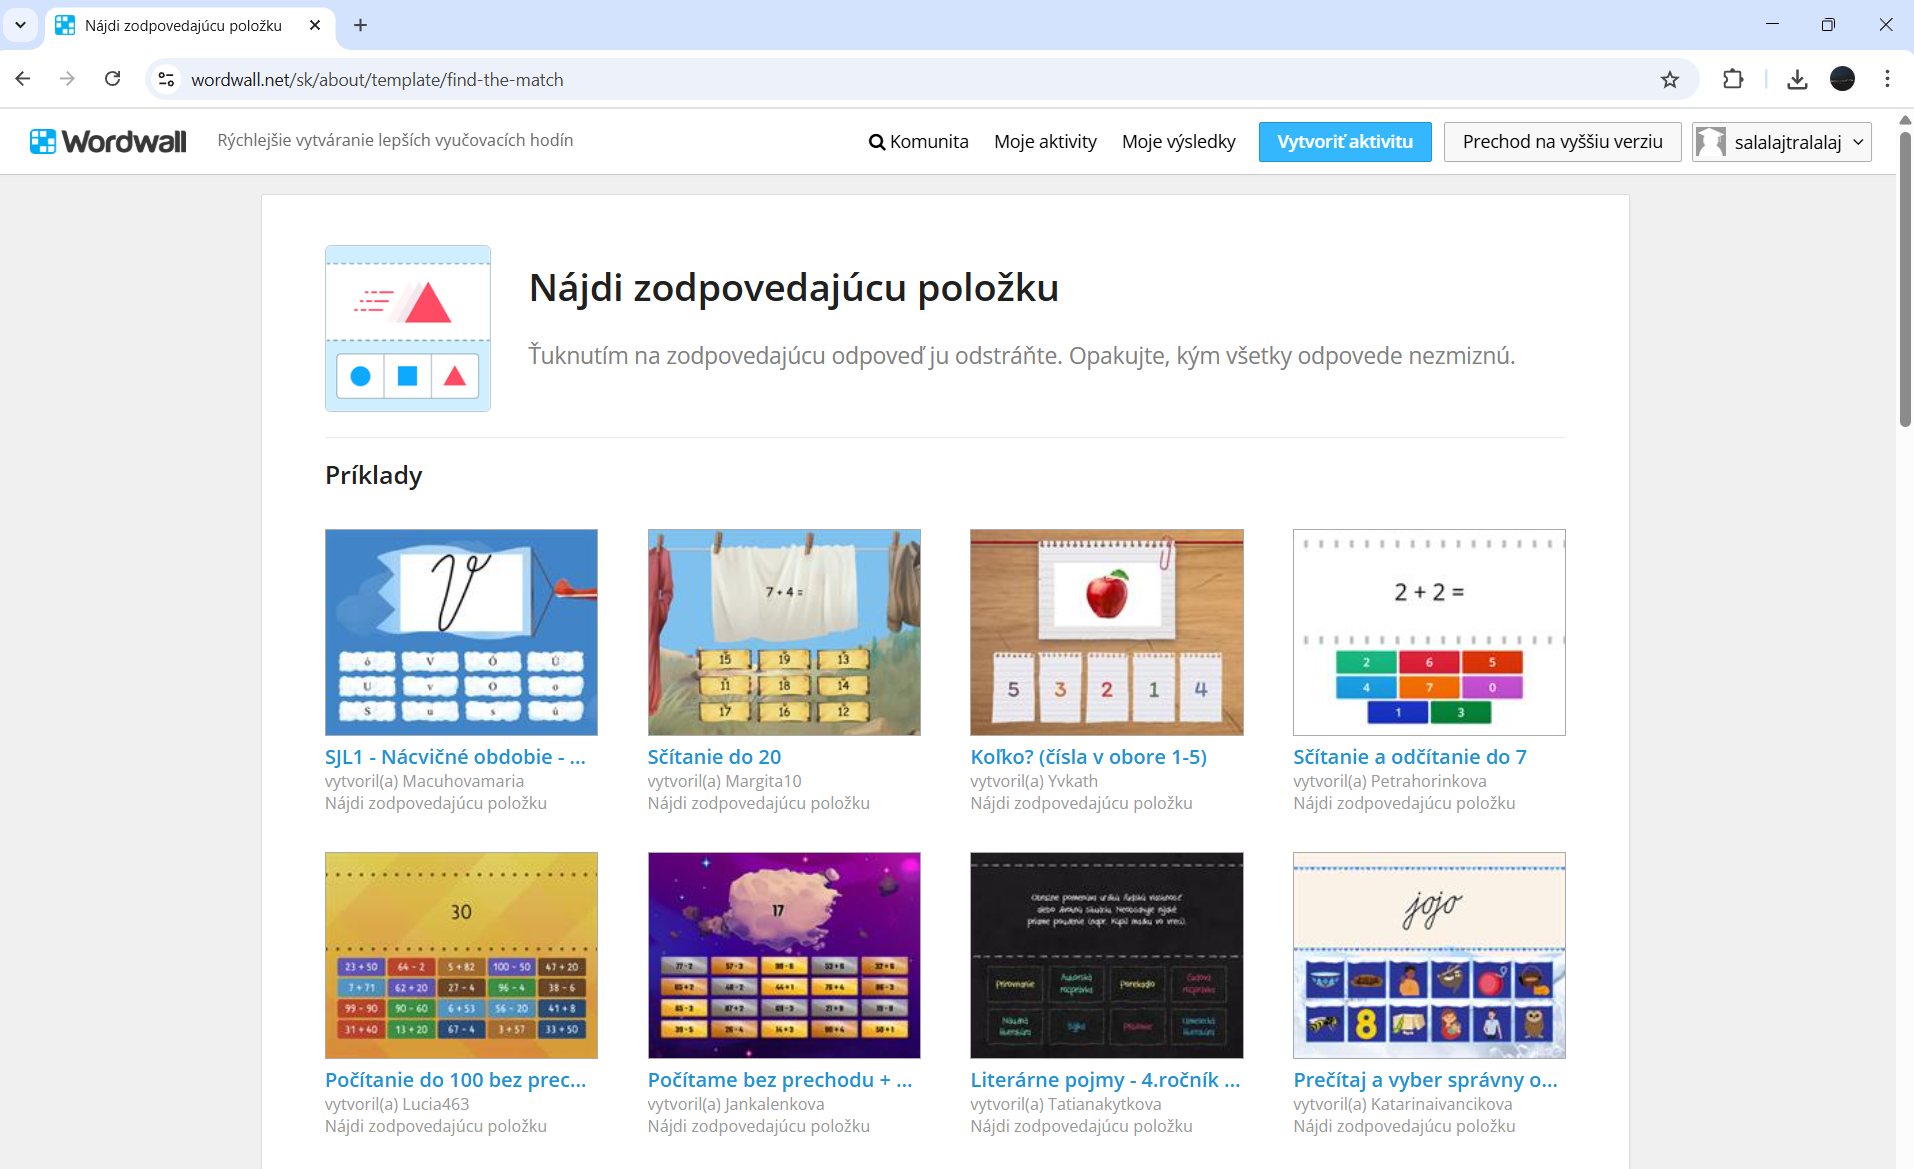Image resolution: width=1914 pixels, height=1169 pixels.
Task: Go to Moje aktivity
Action: tap(1045, 142)
